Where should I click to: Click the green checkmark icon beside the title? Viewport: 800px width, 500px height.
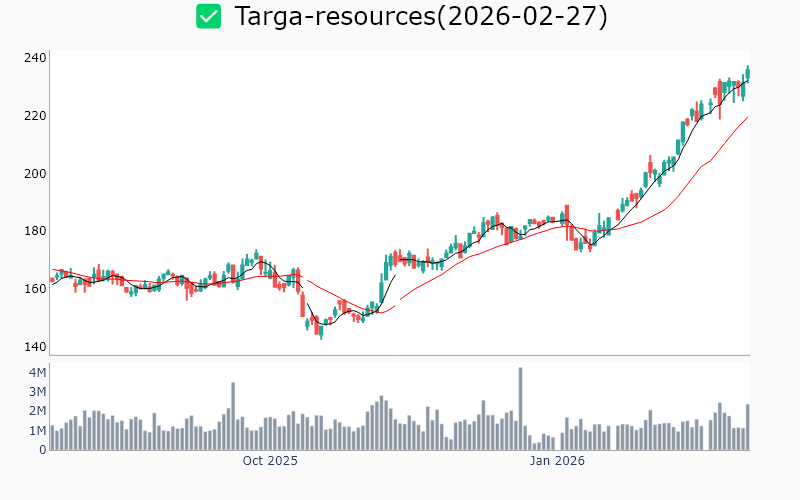click(x=208, y=16)
